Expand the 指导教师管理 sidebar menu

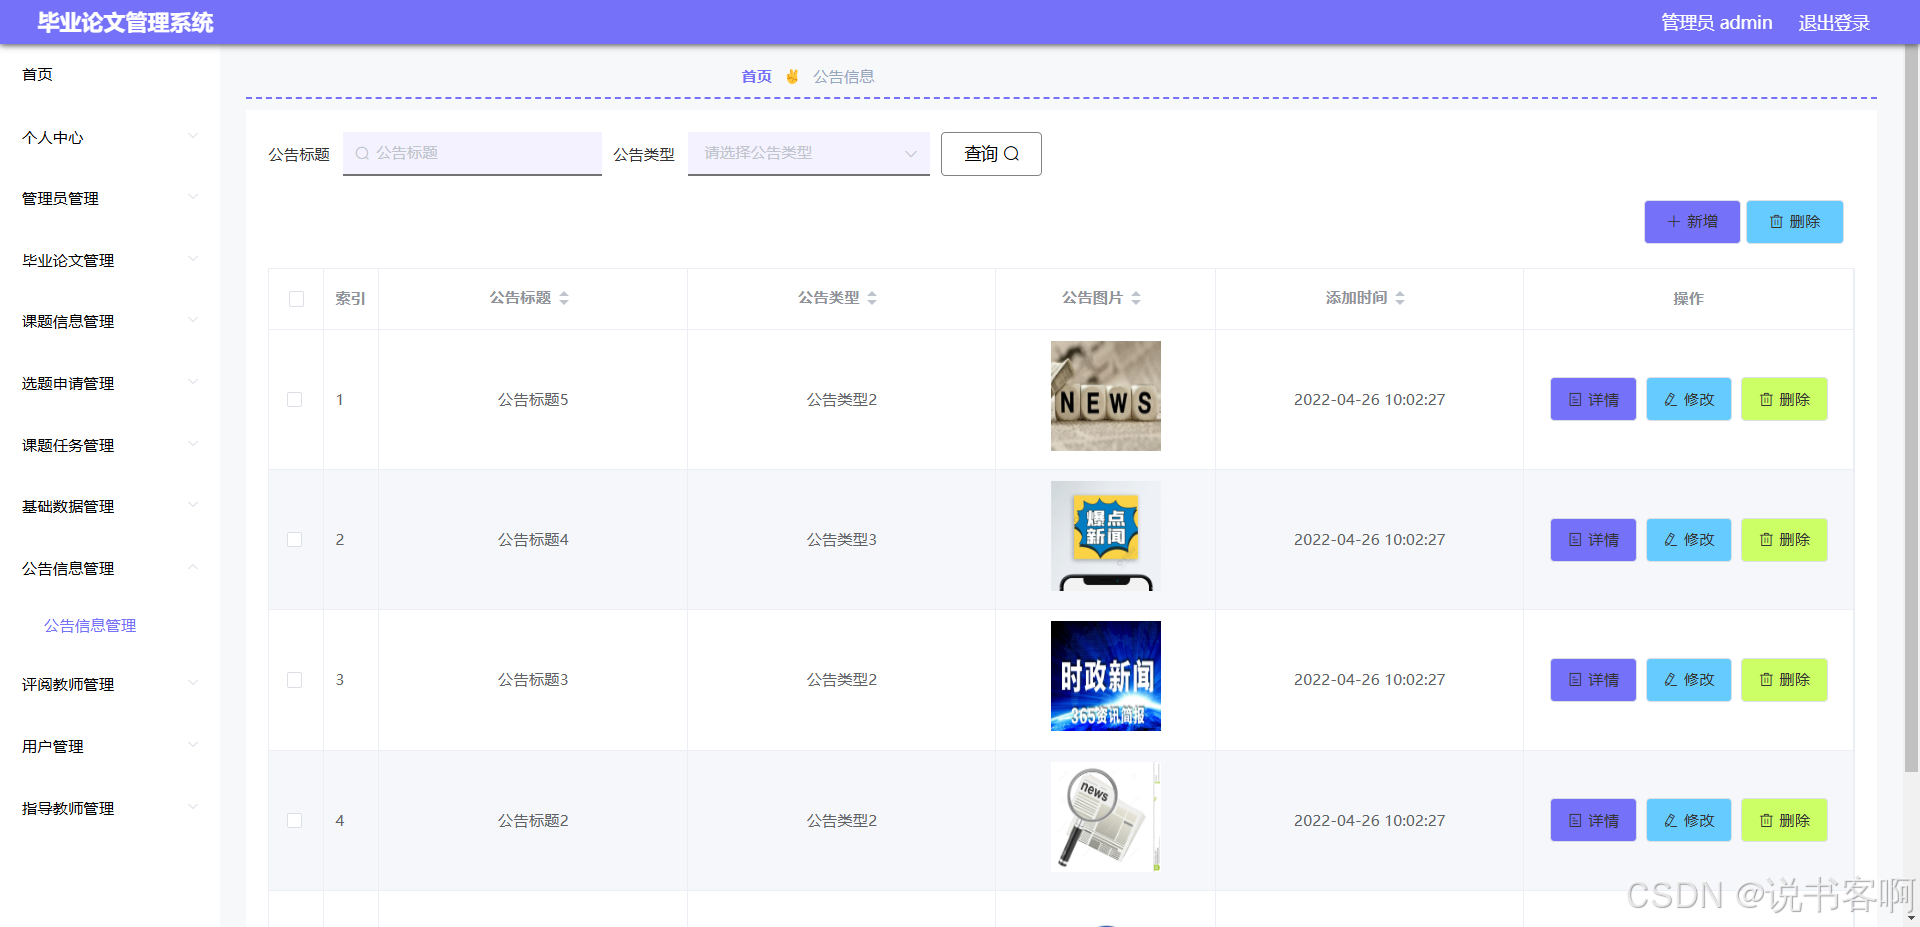tap(110, 808)
